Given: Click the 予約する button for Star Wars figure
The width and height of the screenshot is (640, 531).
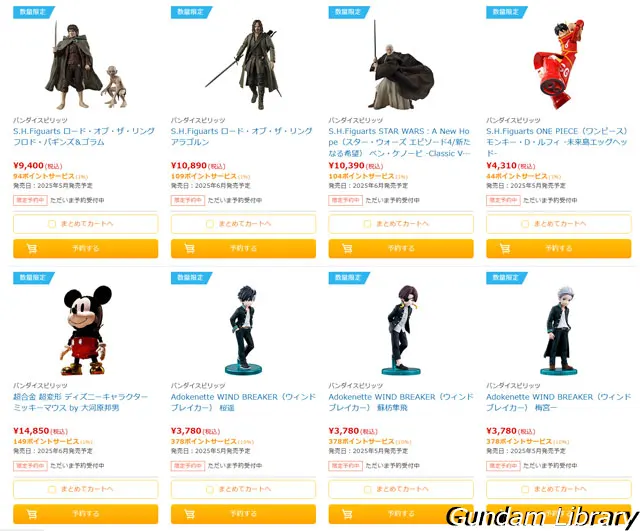Looking at the screenshot, I should click(401, 248).
